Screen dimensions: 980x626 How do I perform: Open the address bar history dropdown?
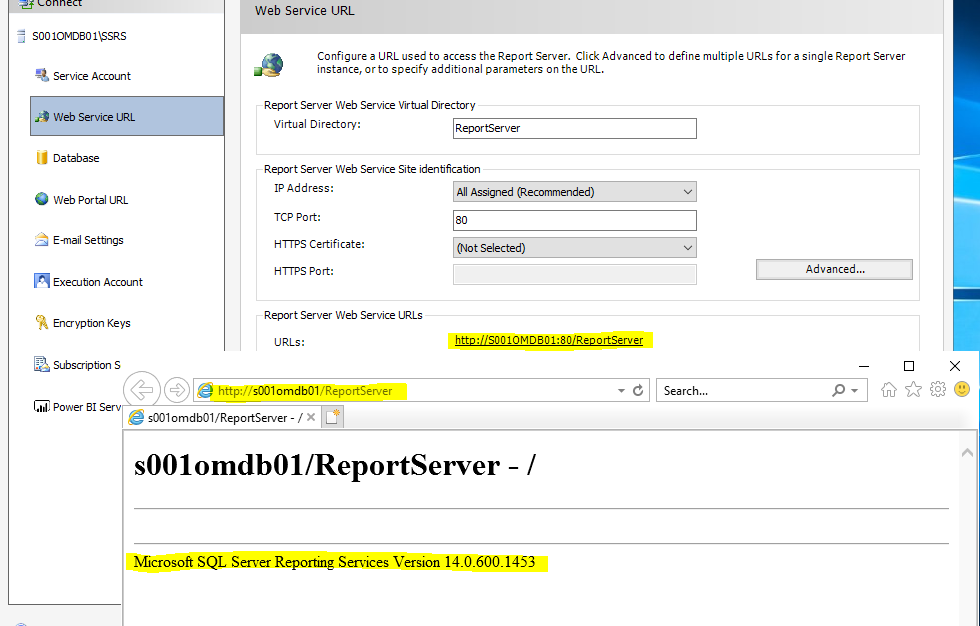click(621, 390)
